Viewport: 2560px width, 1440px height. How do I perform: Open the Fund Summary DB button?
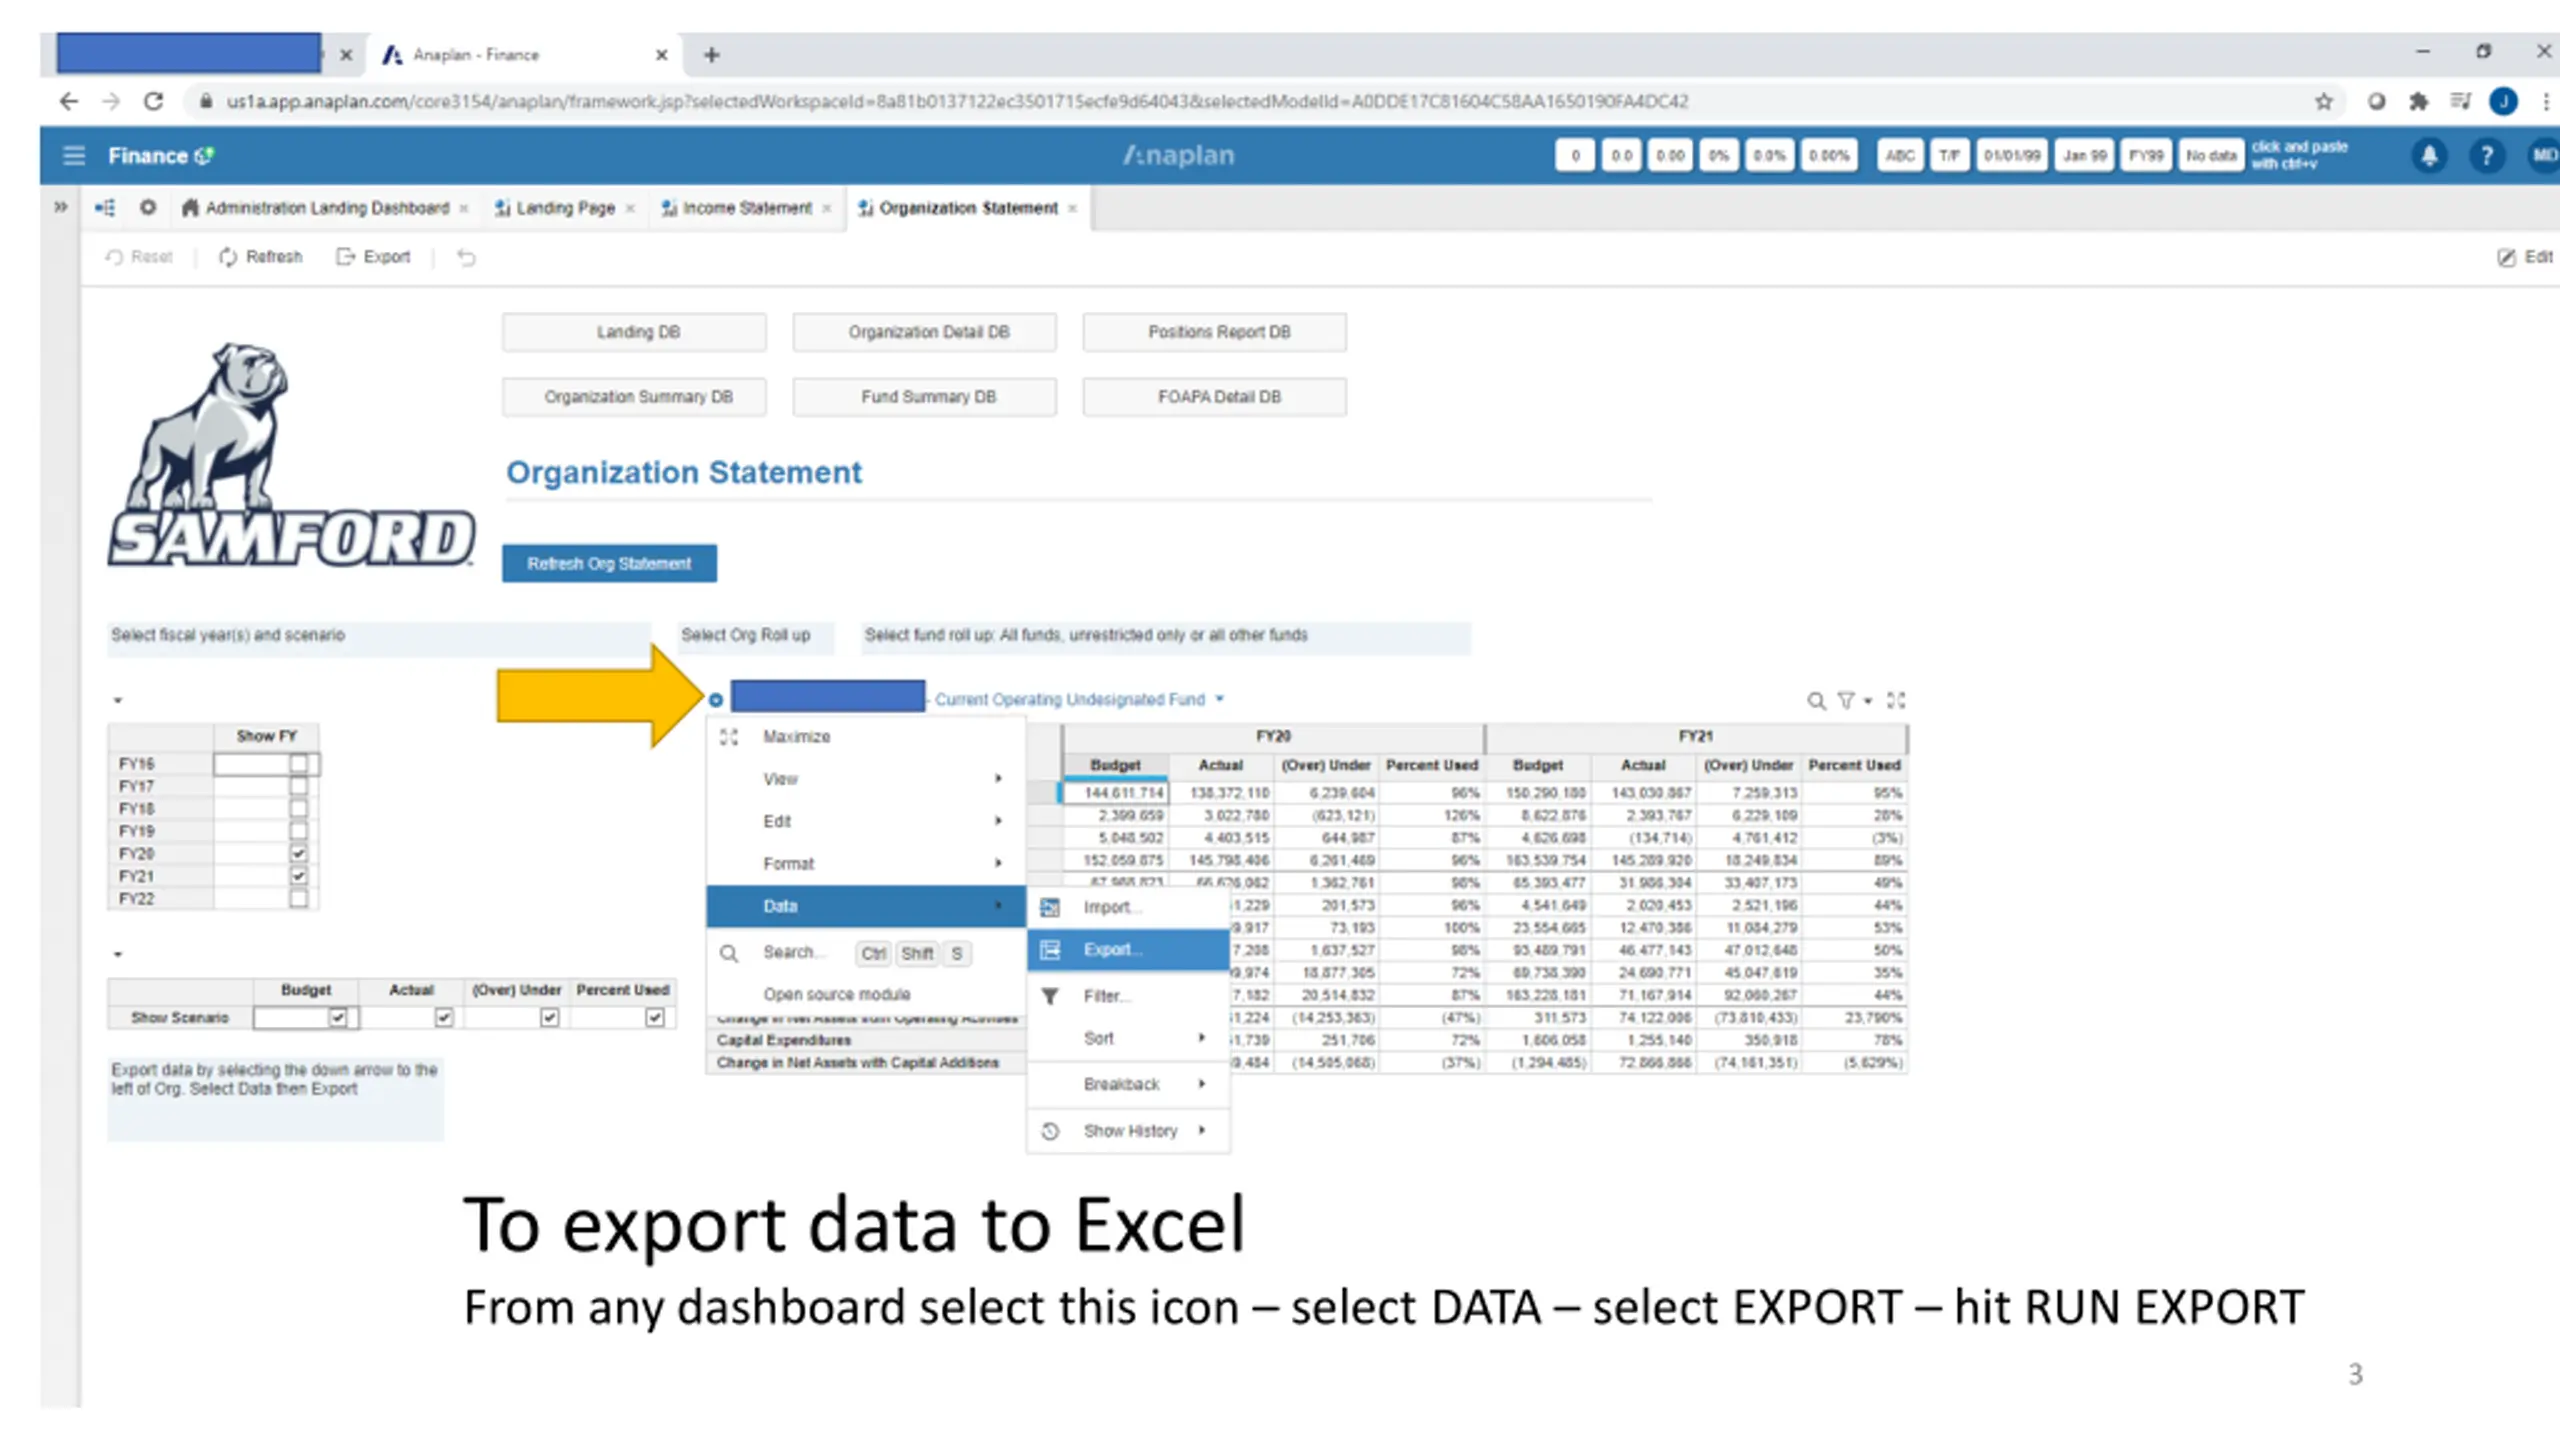[925, 397]
